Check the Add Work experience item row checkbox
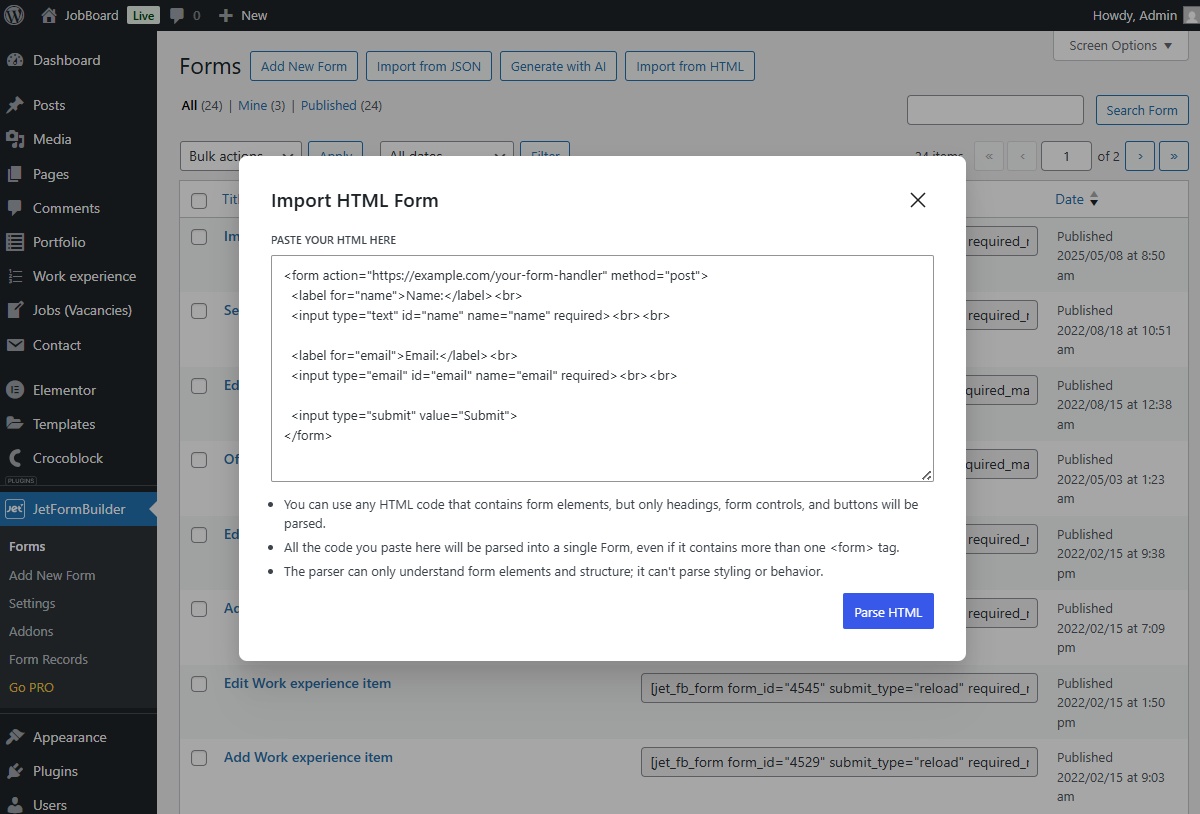Viewport: 1200px width, 814px height. (198, 758)
